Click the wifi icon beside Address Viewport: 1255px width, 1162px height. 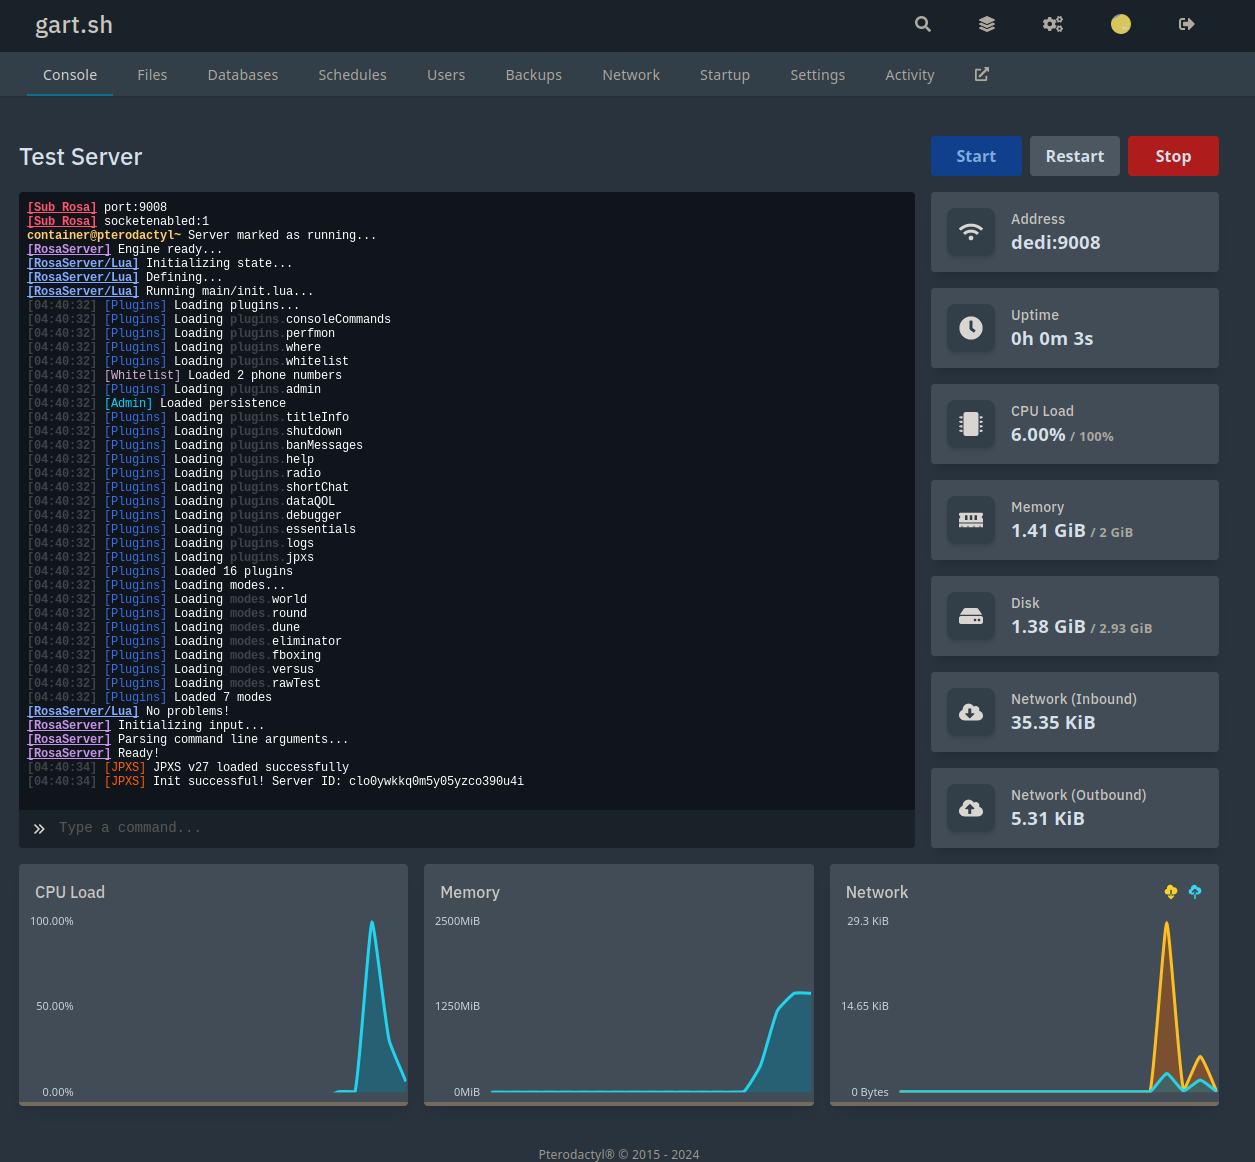click(x=971, y=232)
